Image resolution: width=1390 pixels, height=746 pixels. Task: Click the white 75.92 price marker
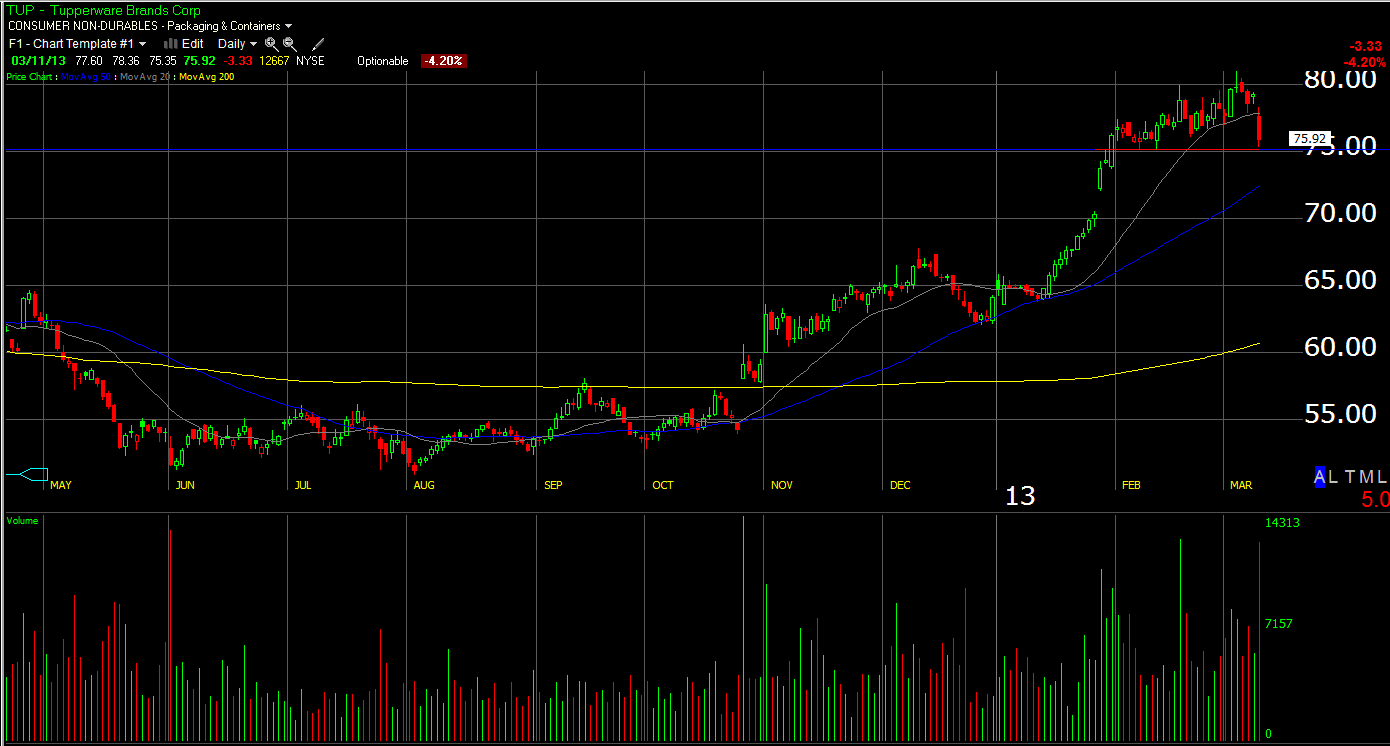coord(1309,139)
